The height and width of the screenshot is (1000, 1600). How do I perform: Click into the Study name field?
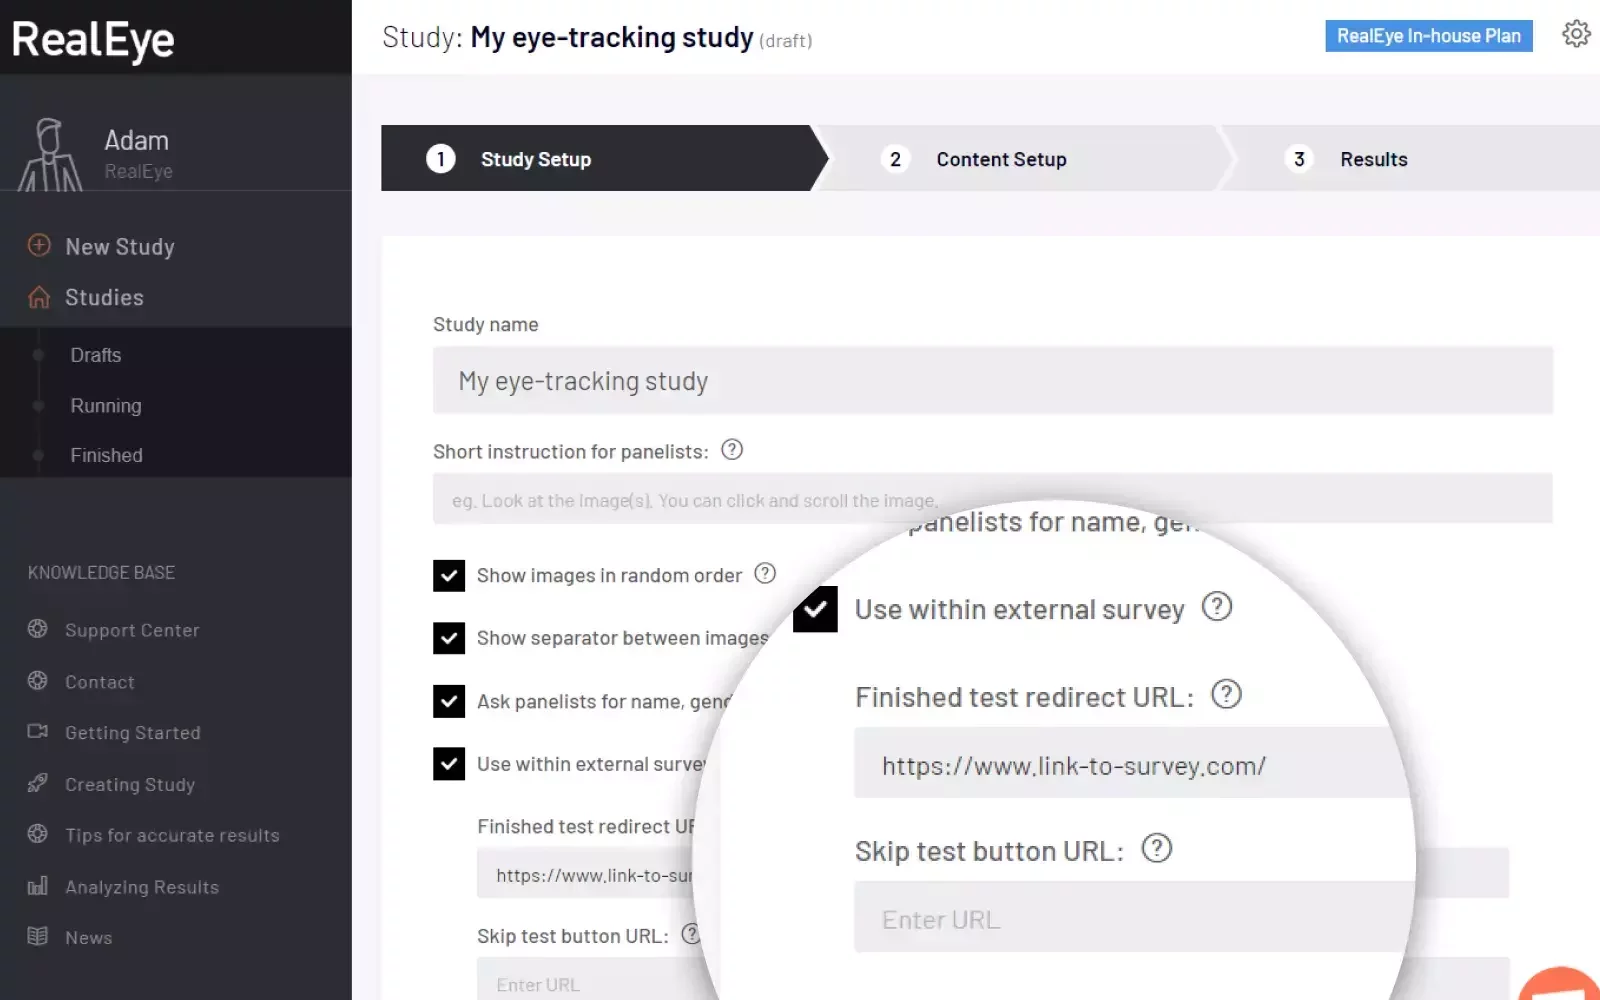[x=992, y=381]
